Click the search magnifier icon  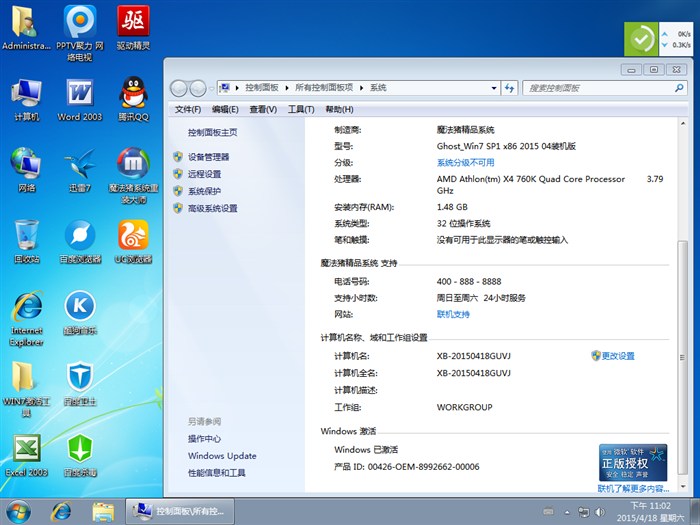[x=679, y=88]
